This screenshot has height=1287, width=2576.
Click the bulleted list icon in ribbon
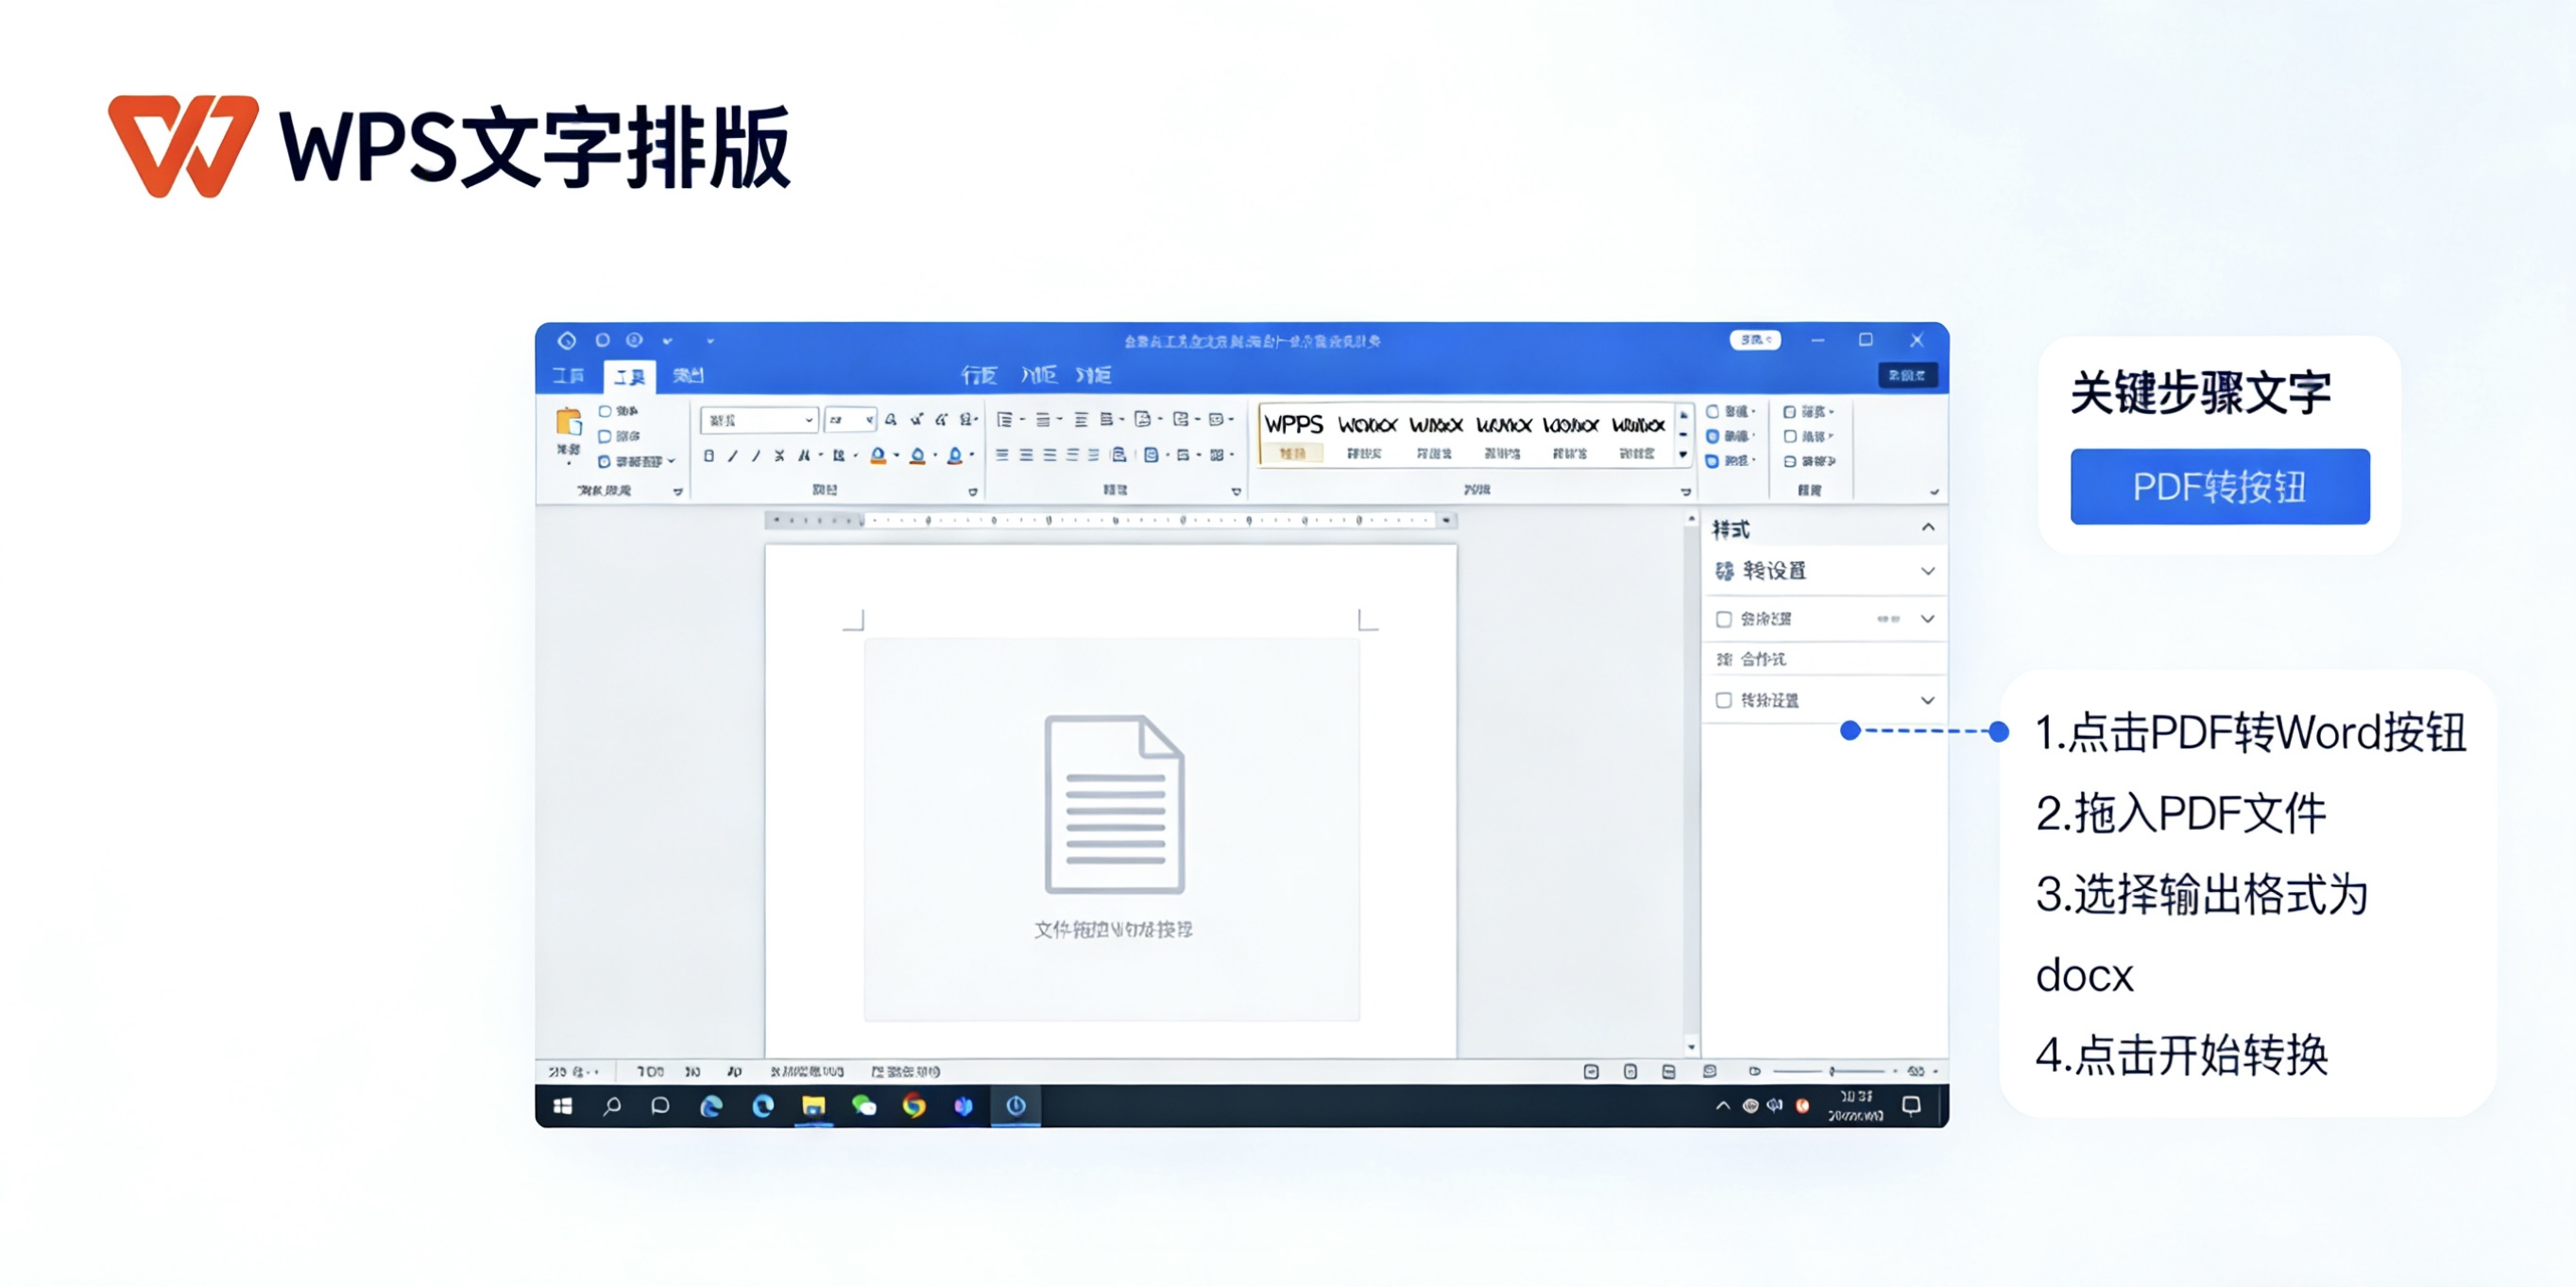pyautogui.click(x=1005, y=420)
